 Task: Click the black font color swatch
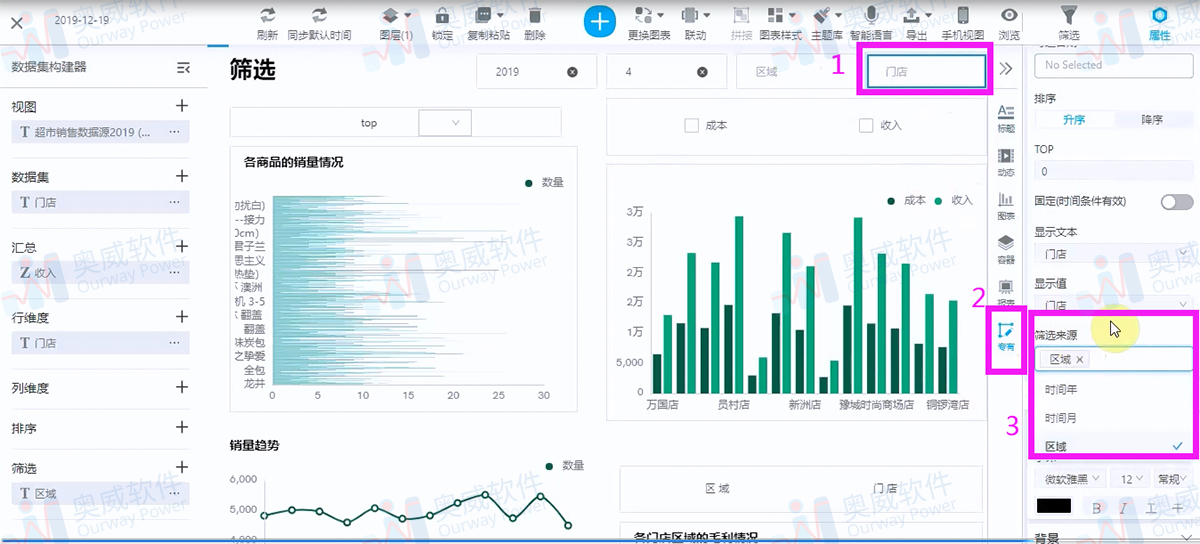point(1053,506)
